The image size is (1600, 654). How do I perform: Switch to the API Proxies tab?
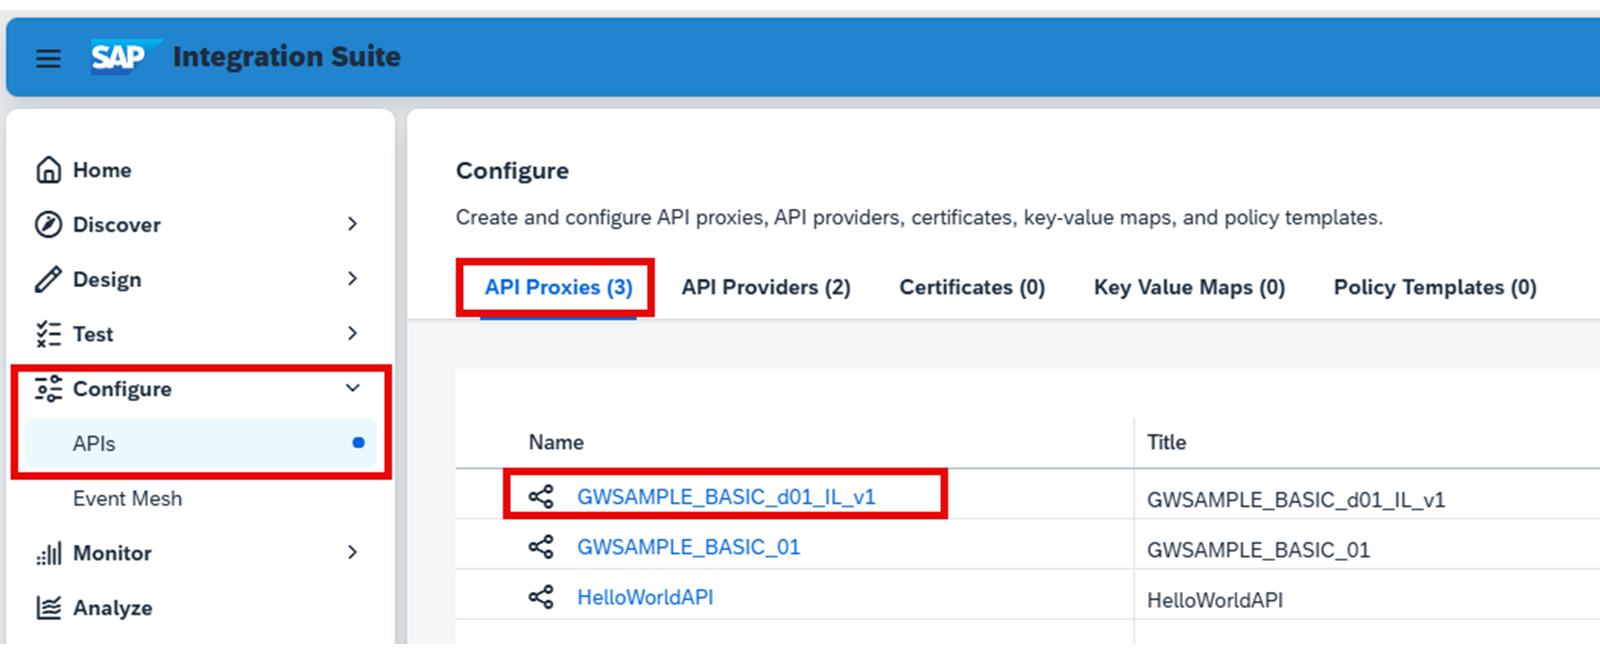pyautogui.click(x=559, y=288)
